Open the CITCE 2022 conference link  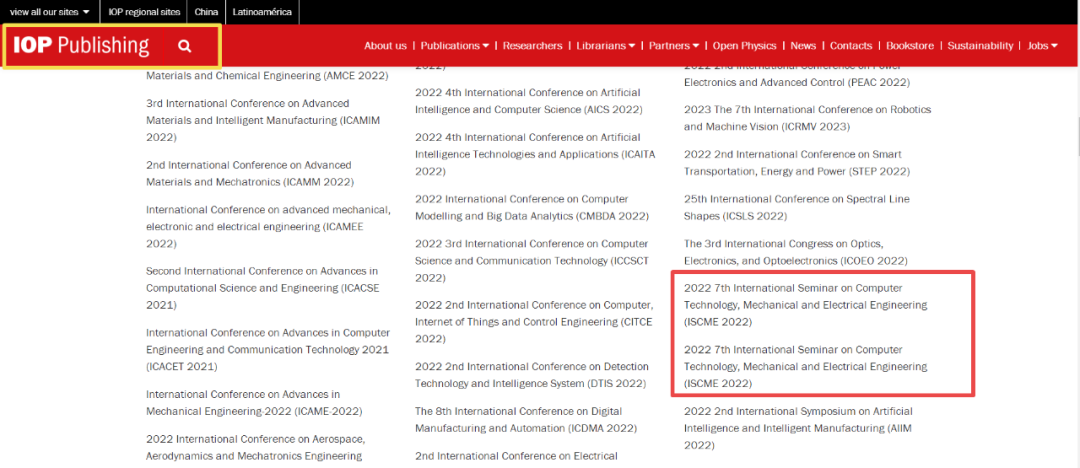534,322
